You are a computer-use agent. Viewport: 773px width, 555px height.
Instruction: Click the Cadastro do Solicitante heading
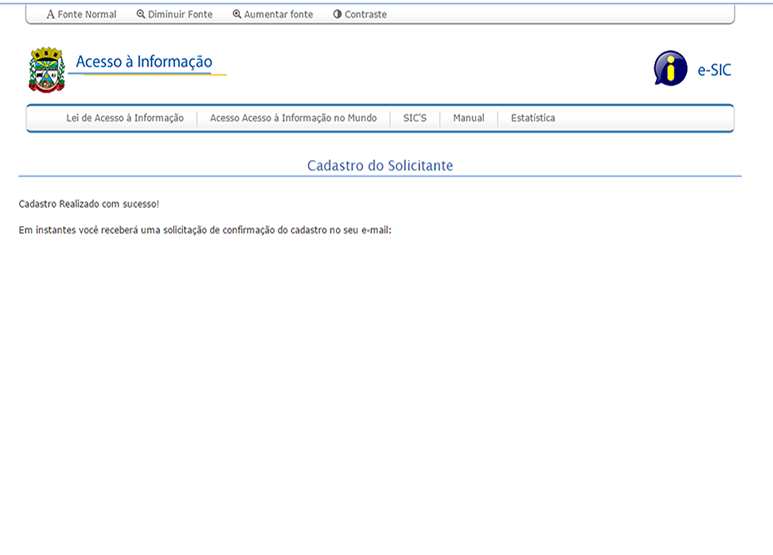pyautogui.click(x=380, y=165)
